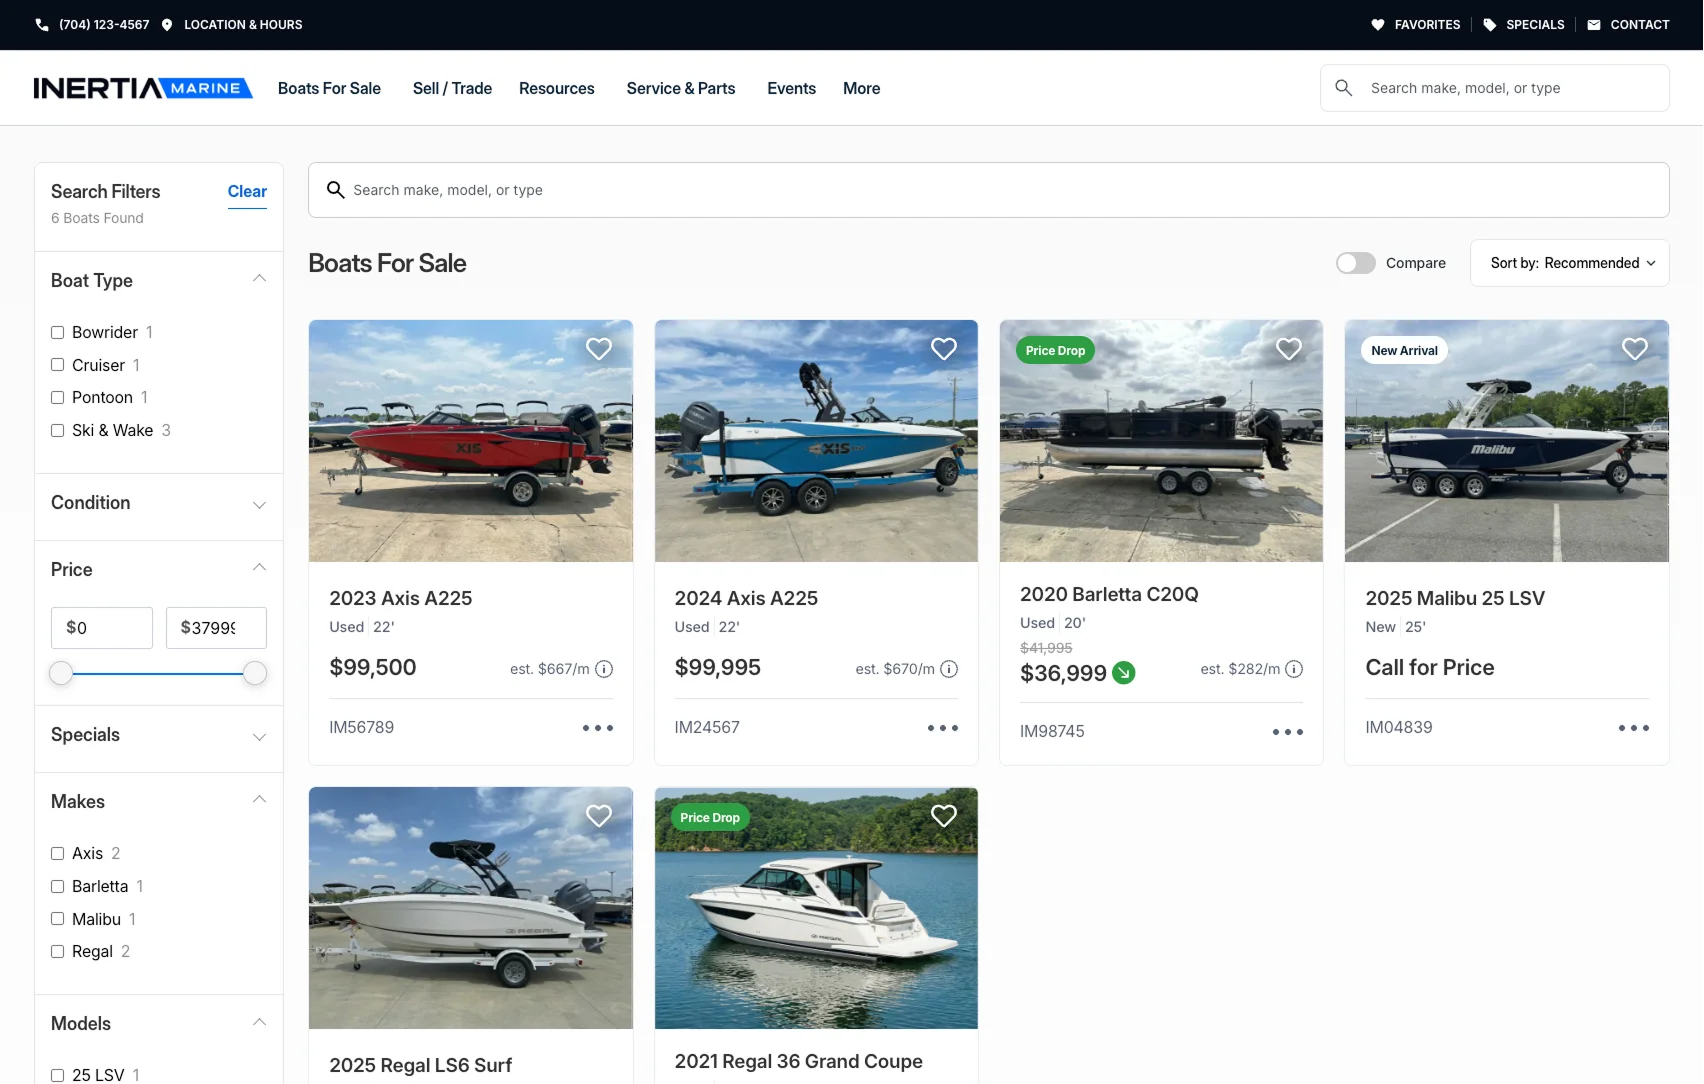The height and width of the screenshot is (1084, 1704).
Task: Click the maximum price slider handle
Action: (255, 674)
